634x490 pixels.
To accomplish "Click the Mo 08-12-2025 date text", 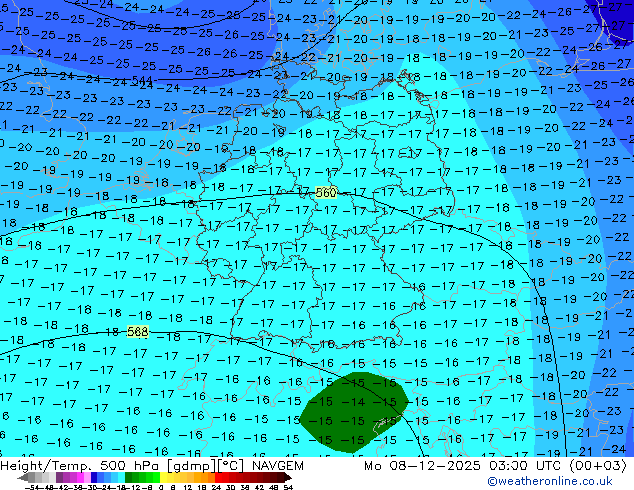I will (x=423, y=466).
